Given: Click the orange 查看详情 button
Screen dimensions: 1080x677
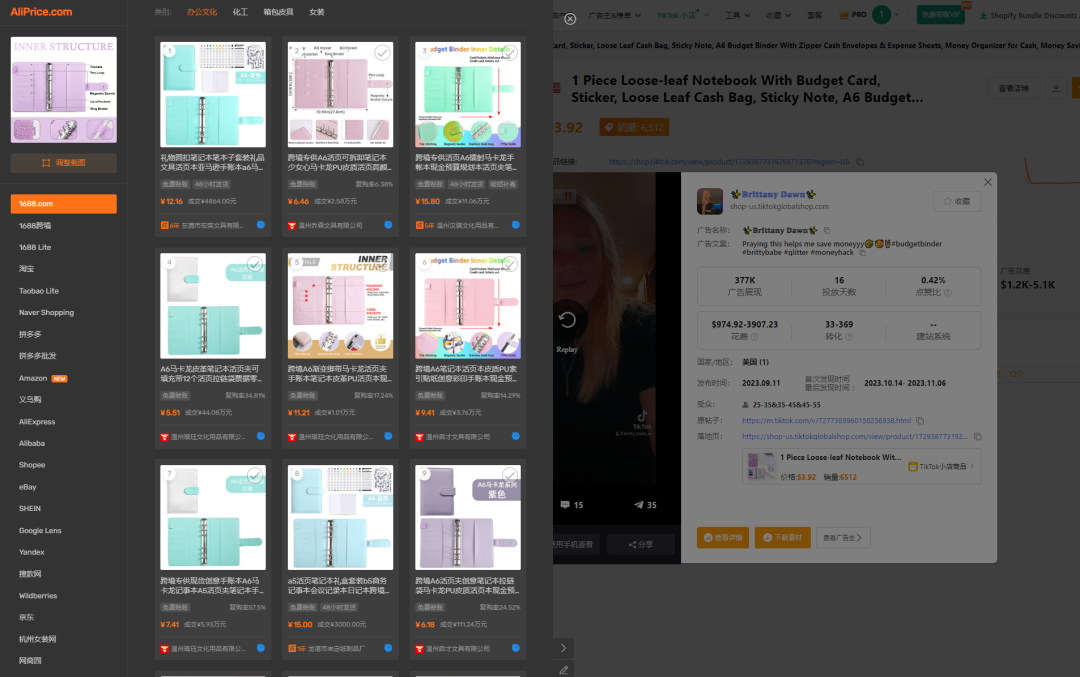Looking at the screenshot, I should tap(723, 538).
